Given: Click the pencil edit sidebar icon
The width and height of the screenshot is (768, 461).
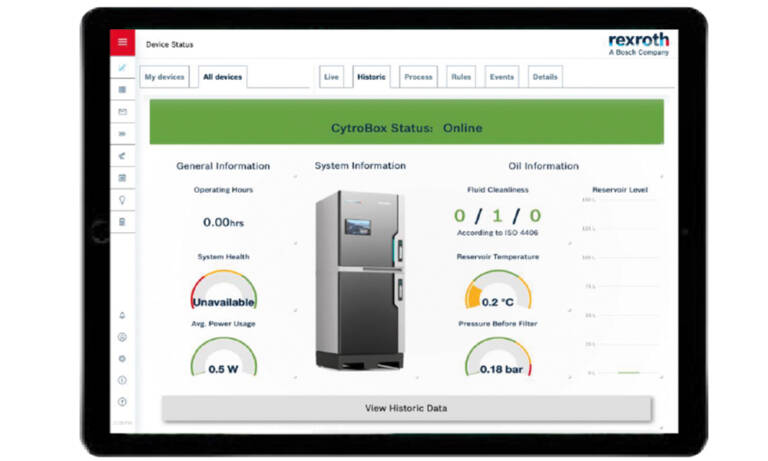Looking at the screenshot, I should pyautogui.click(x=122, y=68).
